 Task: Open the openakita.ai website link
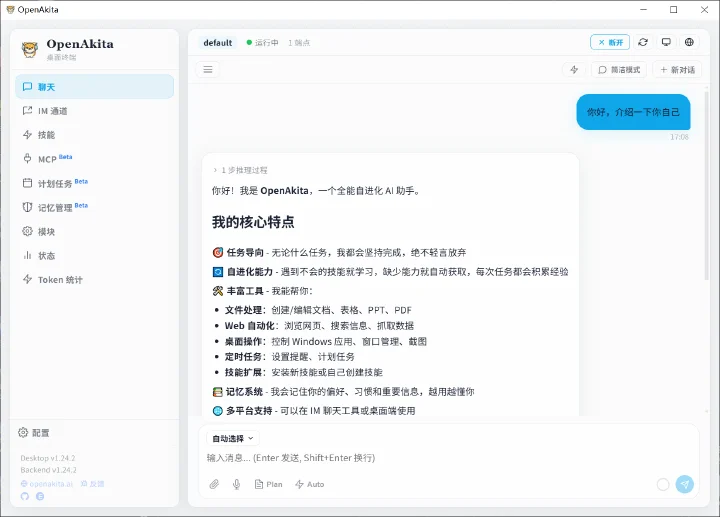(x=47, y=484)
